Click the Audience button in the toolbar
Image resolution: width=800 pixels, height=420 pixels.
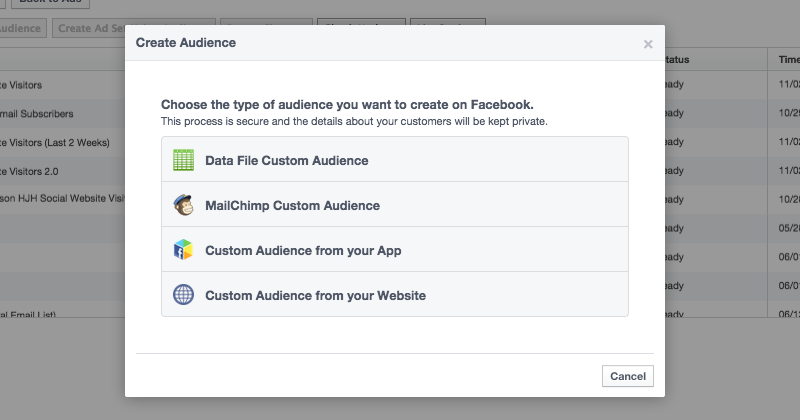click(x=21, y=28)
